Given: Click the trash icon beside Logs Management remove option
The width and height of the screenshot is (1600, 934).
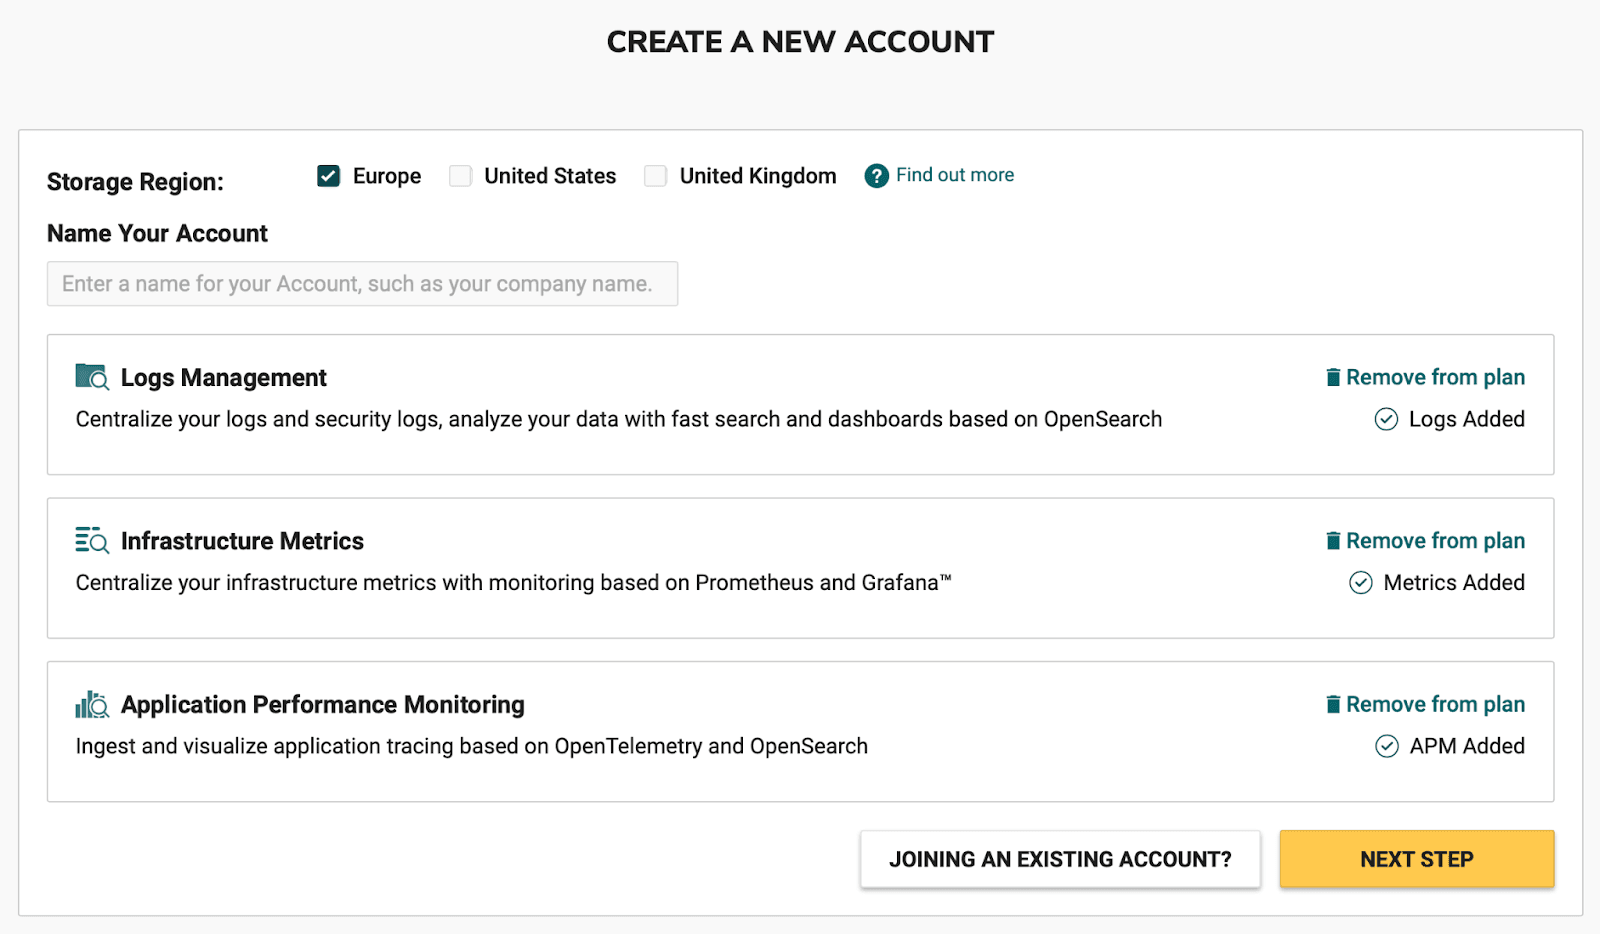Looking at the screenshot, I should pos(1333,377).
